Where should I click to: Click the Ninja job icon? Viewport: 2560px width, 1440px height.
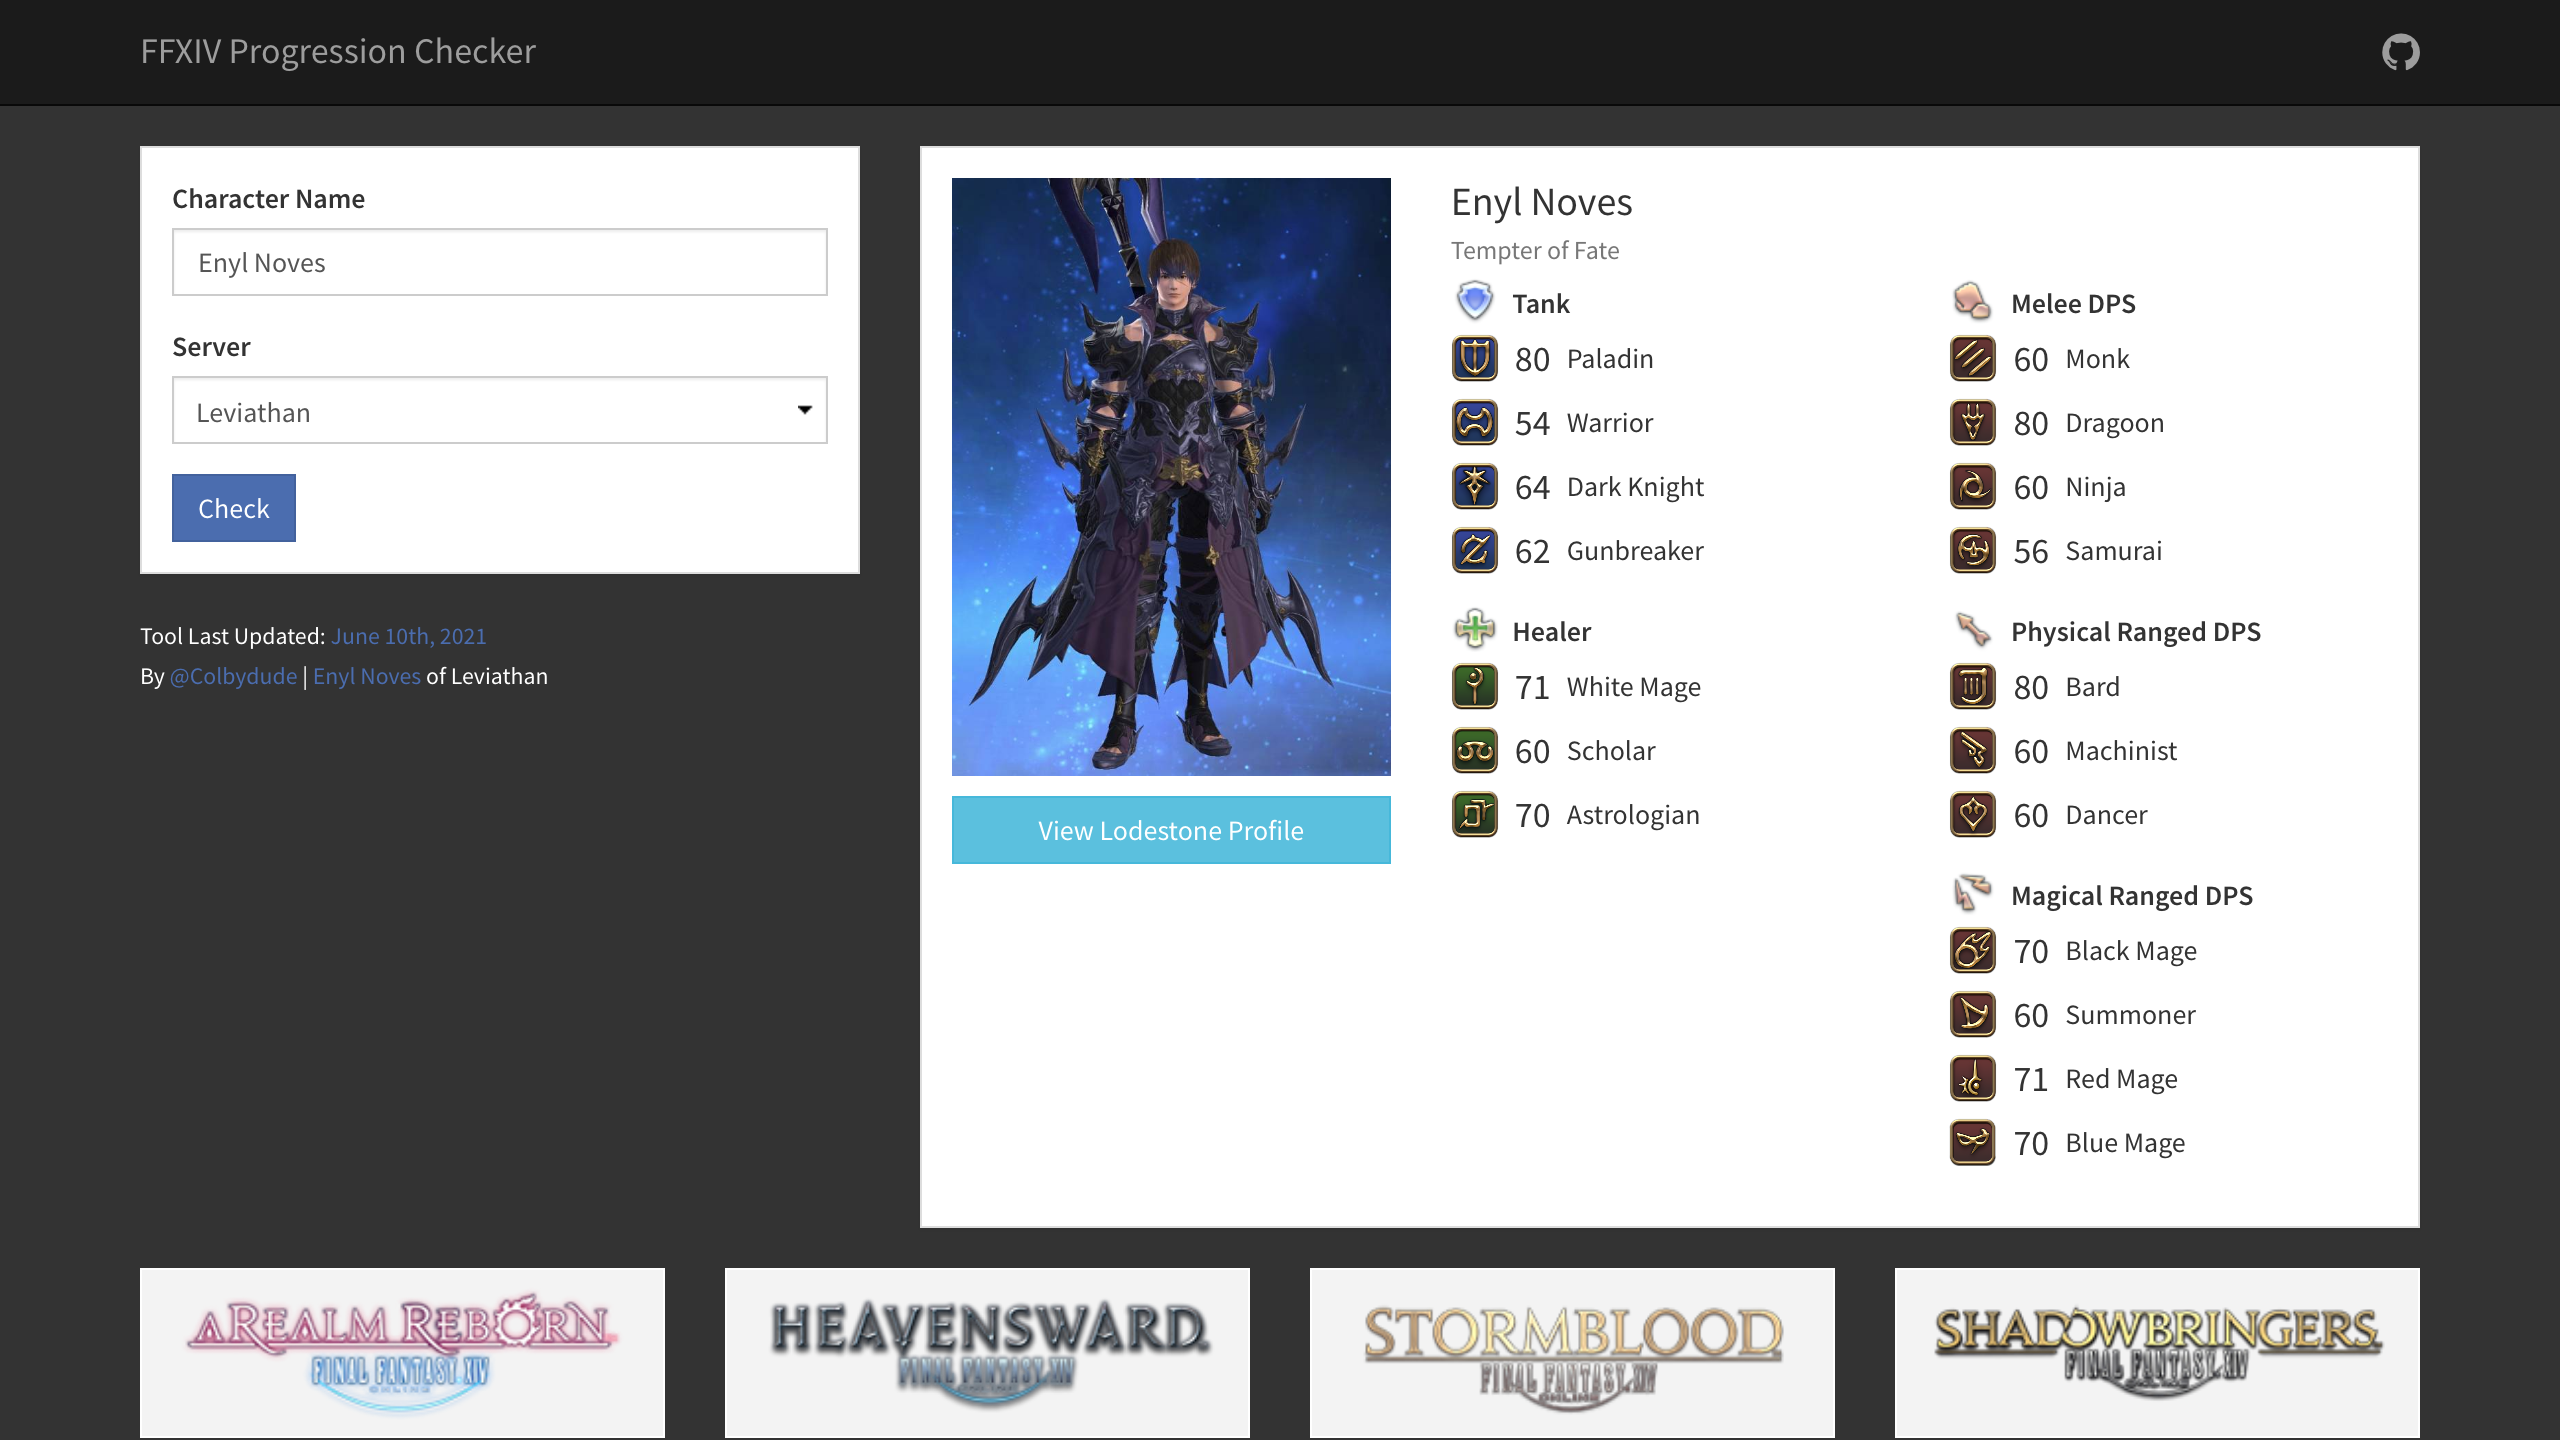[1973, 487]
